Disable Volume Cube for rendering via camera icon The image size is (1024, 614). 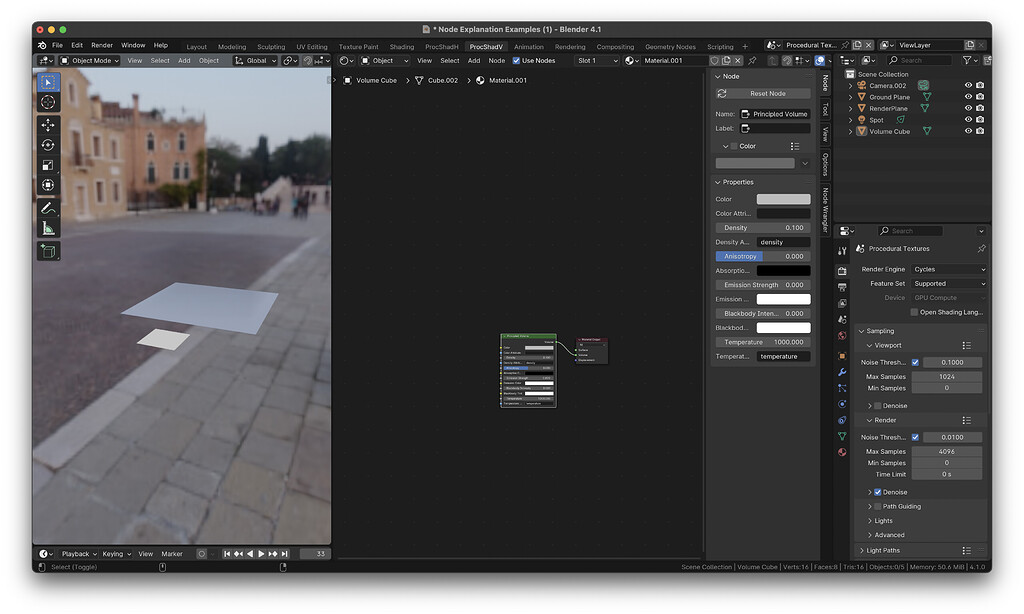coord(981,131)
